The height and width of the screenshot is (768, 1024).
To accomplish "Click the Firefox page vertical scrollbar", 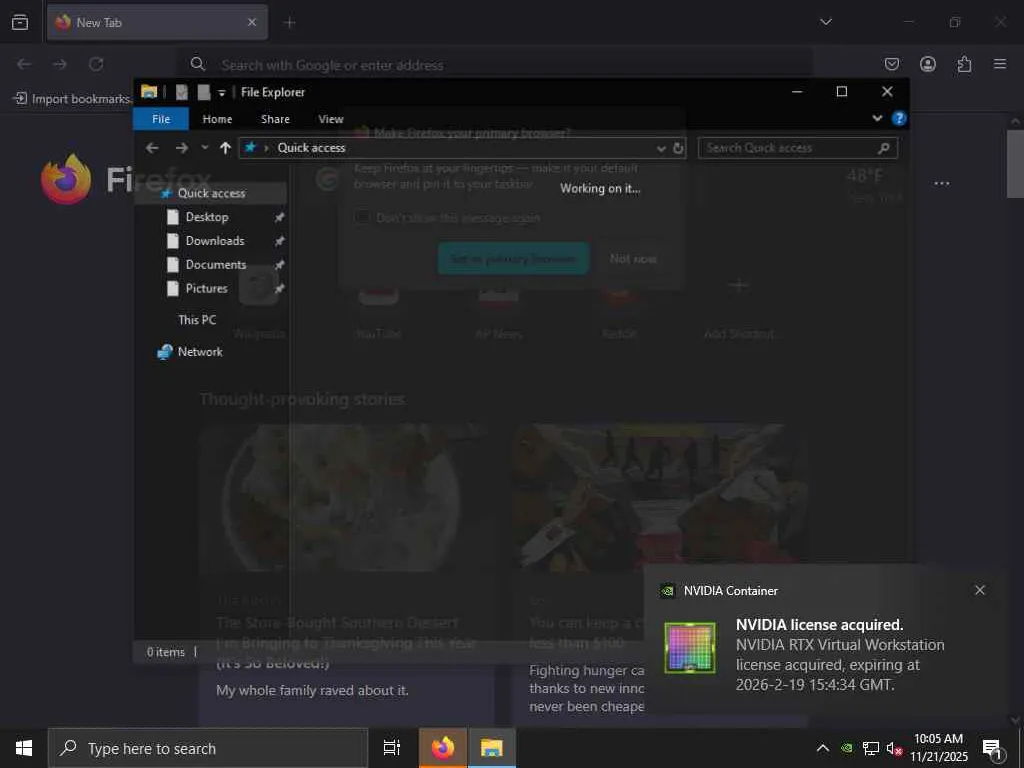I will click(1015, 163).
